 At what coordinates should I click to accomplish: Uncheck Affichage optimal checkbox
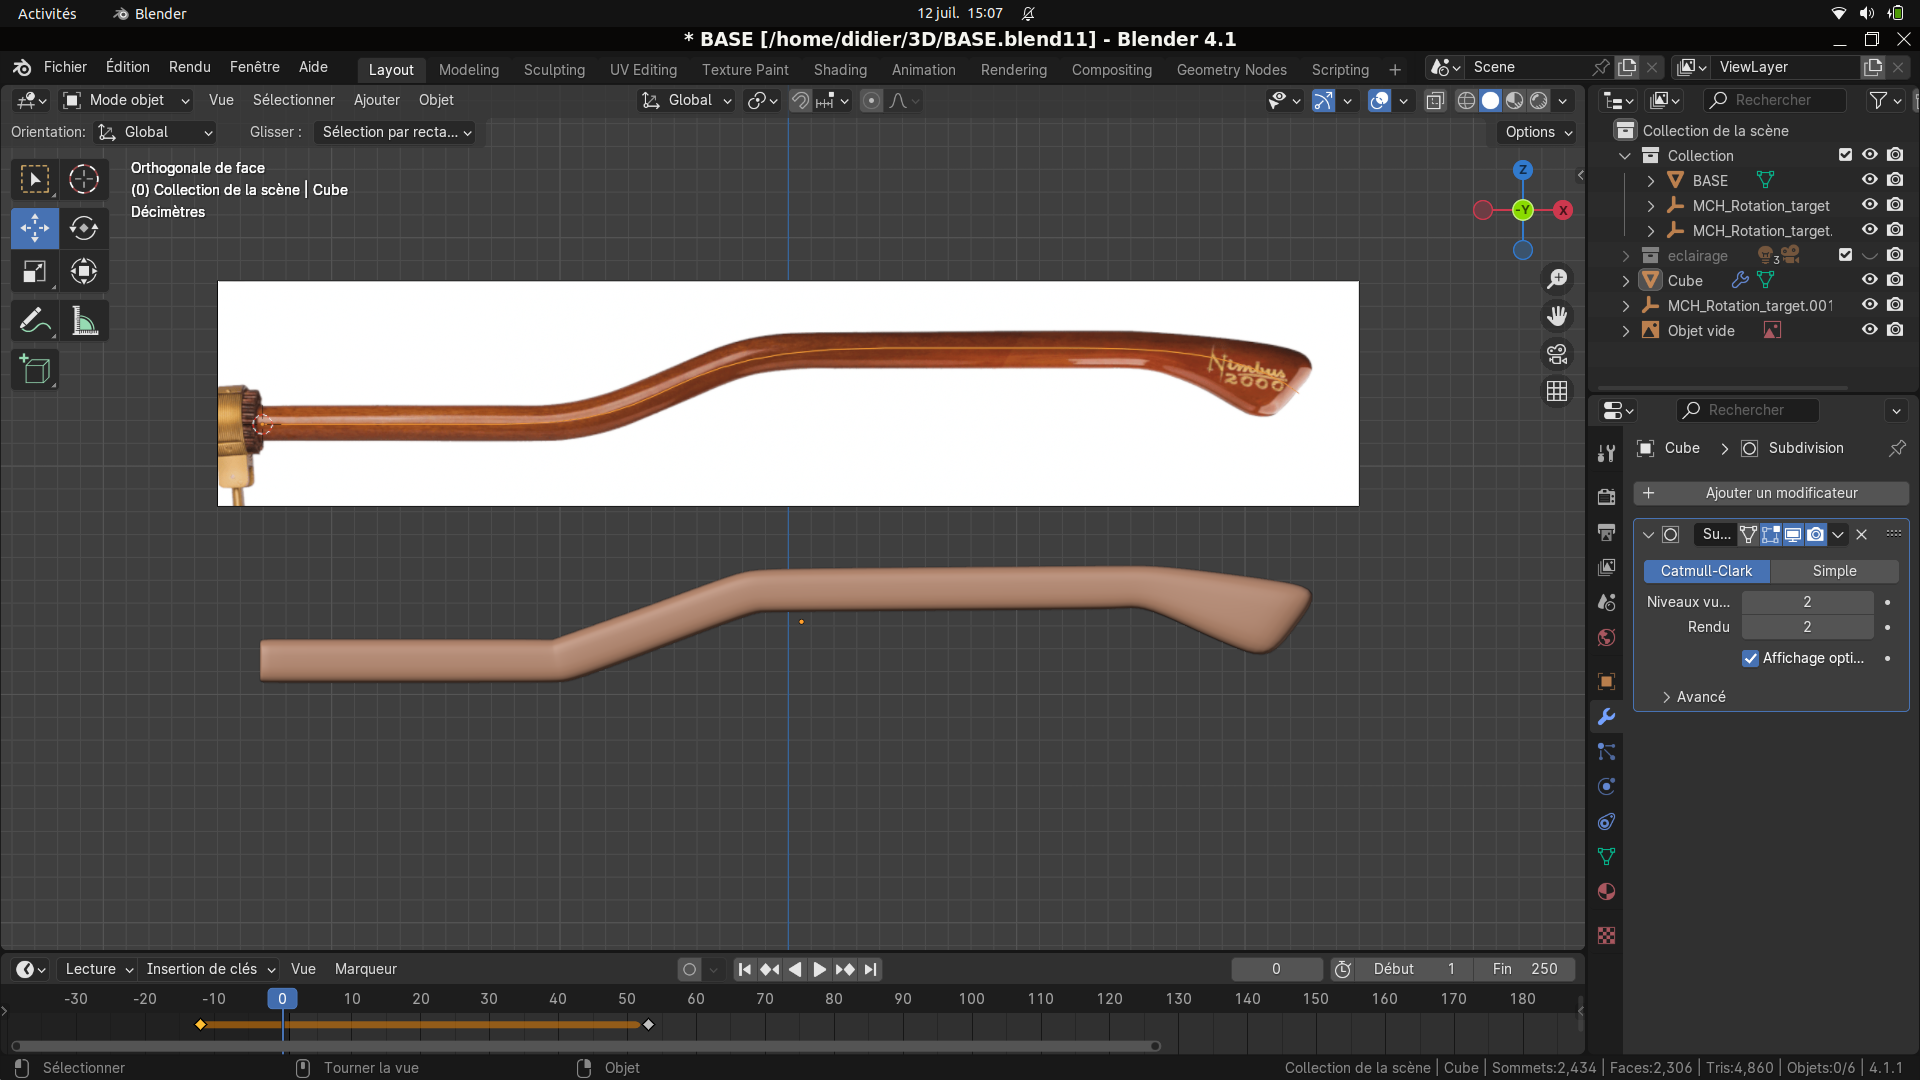coord(1750,658)
